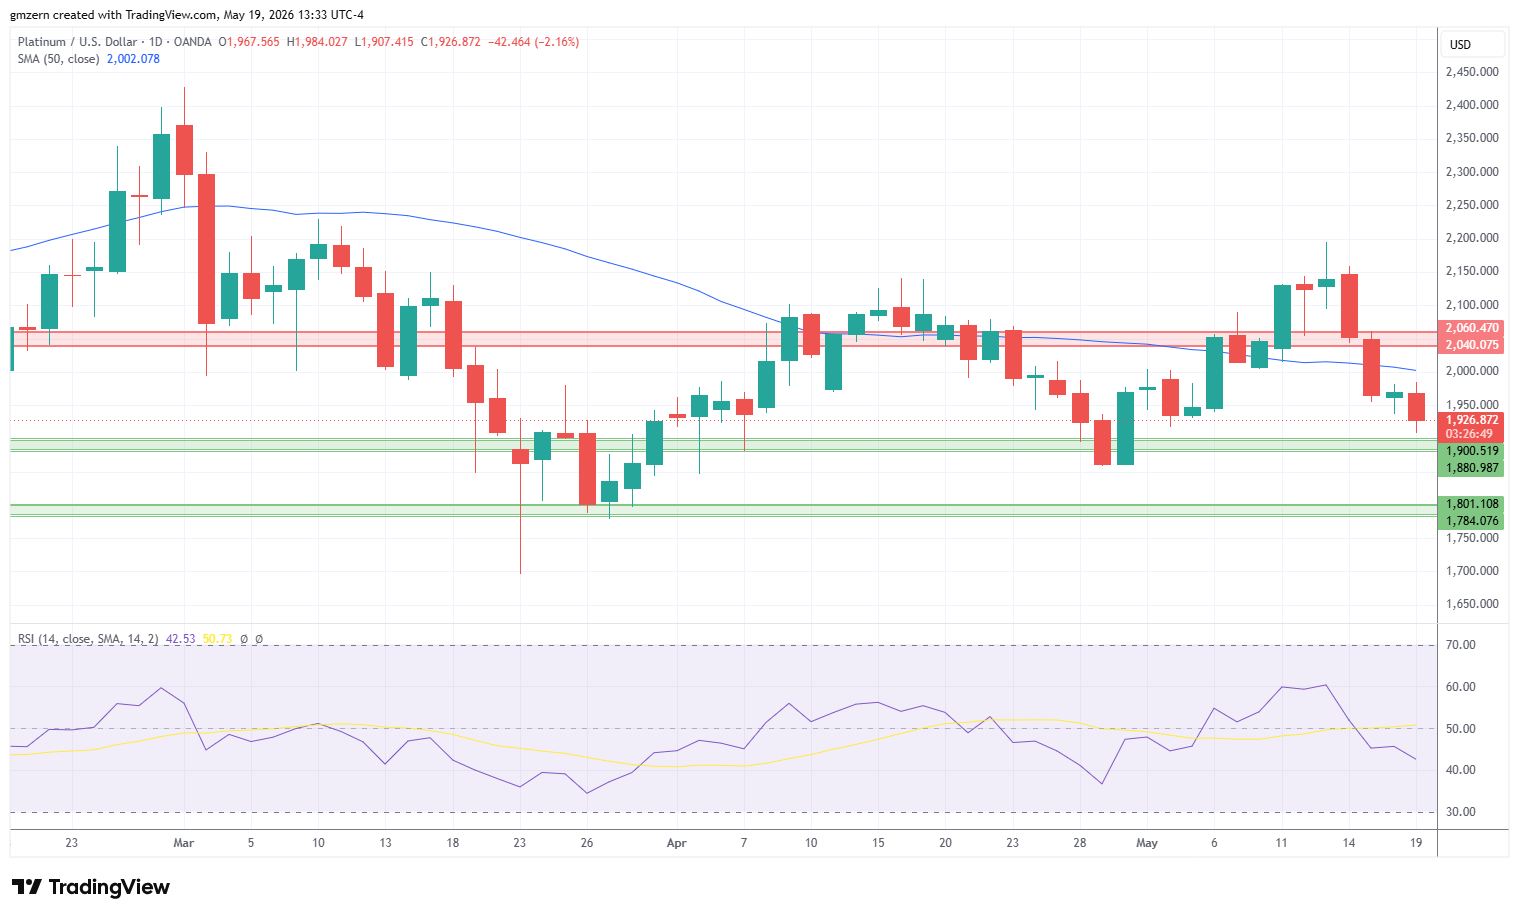Click the 1,650.000 price axis label
This screenshot has width=1519, height=917.
click(x=1472, y=604)
